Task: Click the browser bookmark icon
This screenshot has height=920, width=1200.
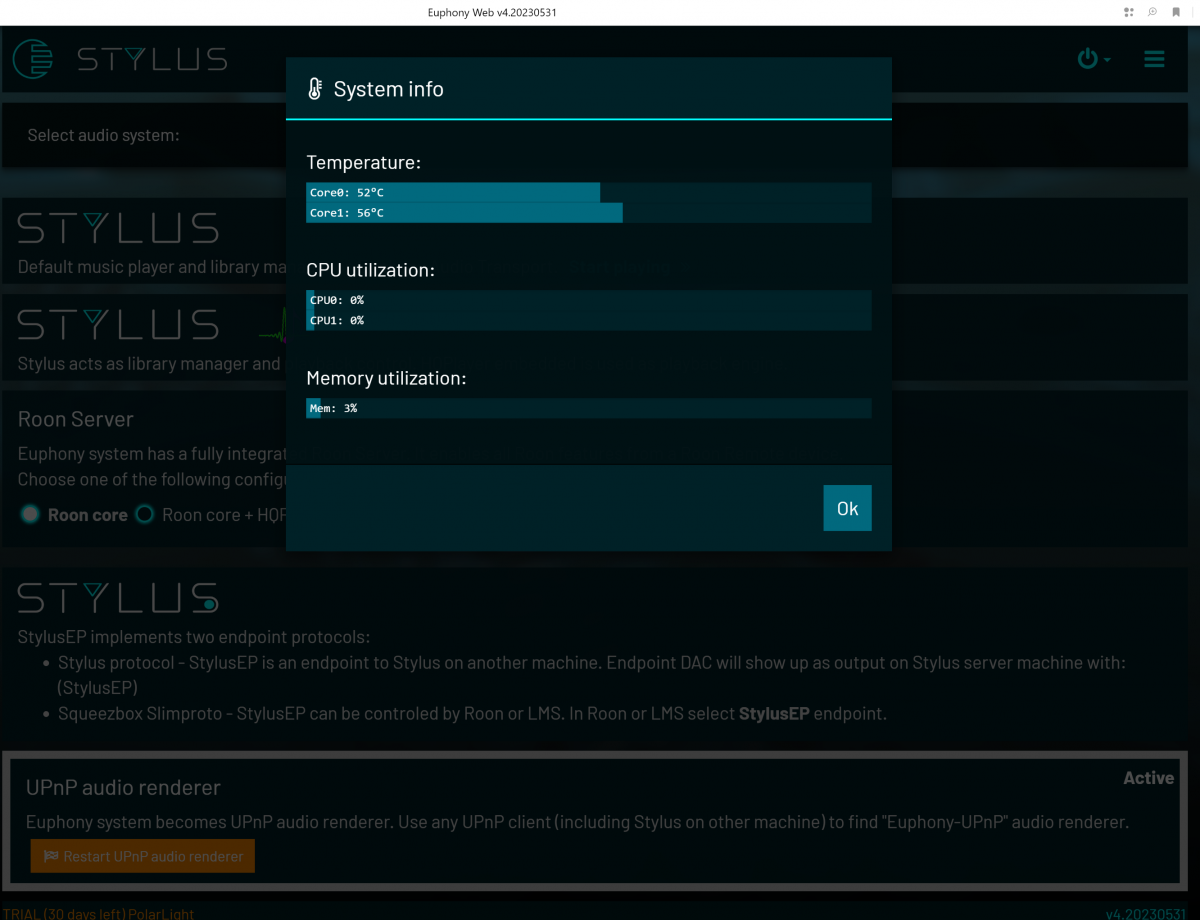Action: 1176,12
